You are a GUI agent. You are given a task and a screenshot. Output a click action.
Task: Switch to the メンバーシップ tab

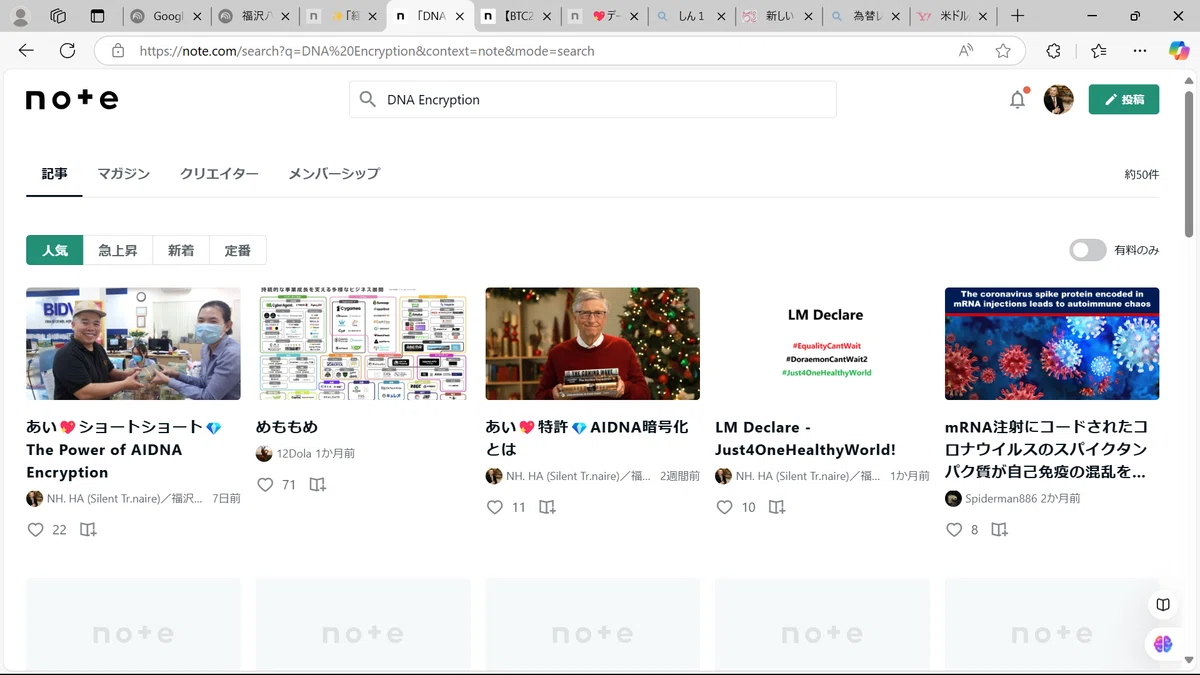334,174
